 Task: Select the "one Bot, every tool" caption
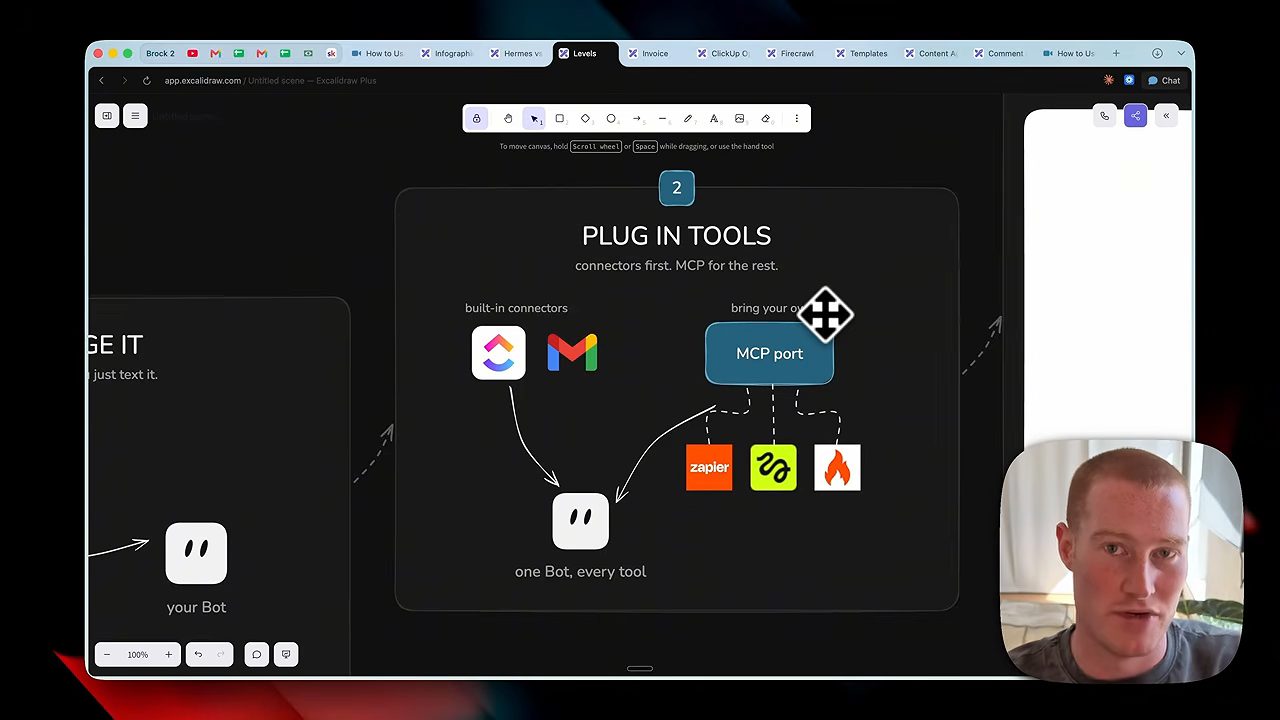[x=580, y=572]
